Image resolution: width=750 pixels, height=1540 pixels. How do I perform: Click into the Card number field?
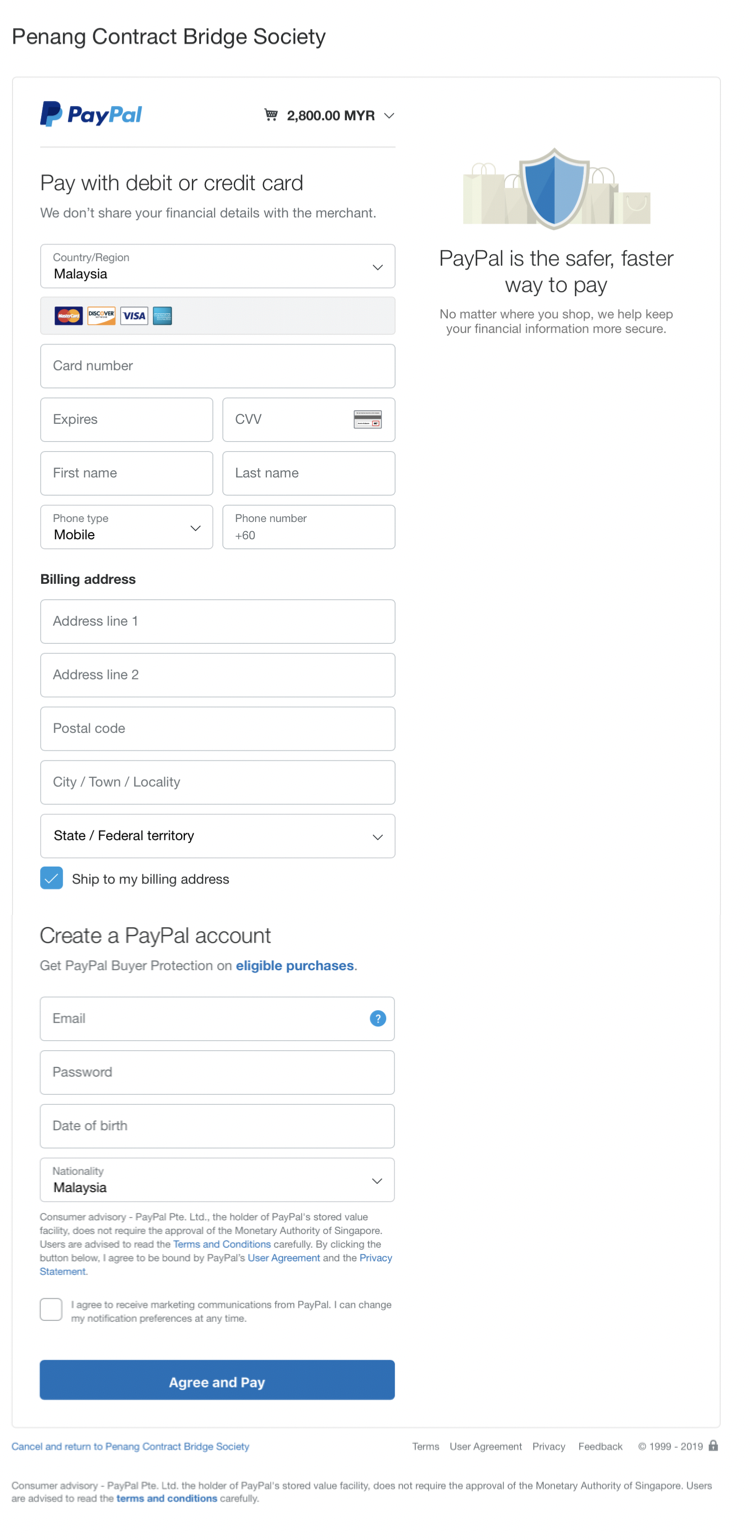click(x=217, y=366)
